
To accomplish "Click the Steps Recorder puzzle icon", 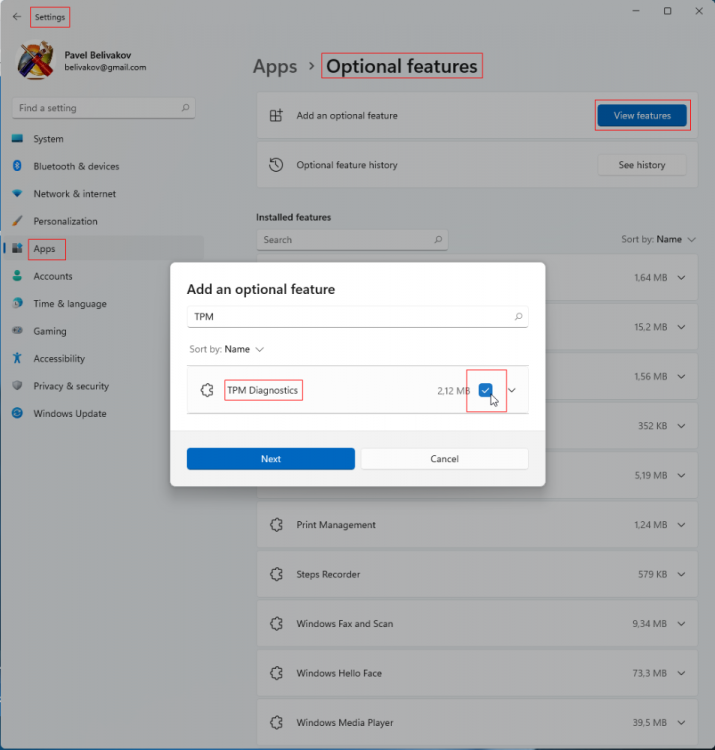I will pos(276,574).
